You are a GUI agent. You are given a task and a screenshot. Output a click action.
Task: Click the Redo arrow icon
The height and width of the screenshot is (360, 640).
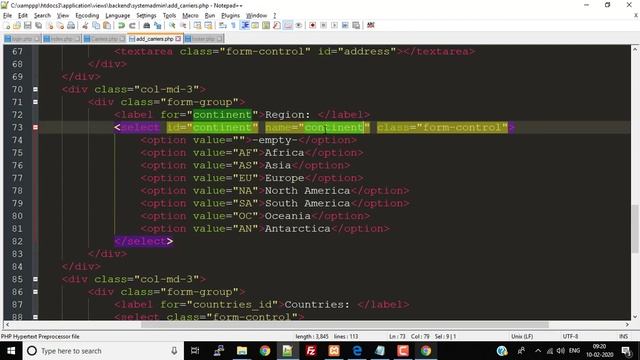pos(132,25)
